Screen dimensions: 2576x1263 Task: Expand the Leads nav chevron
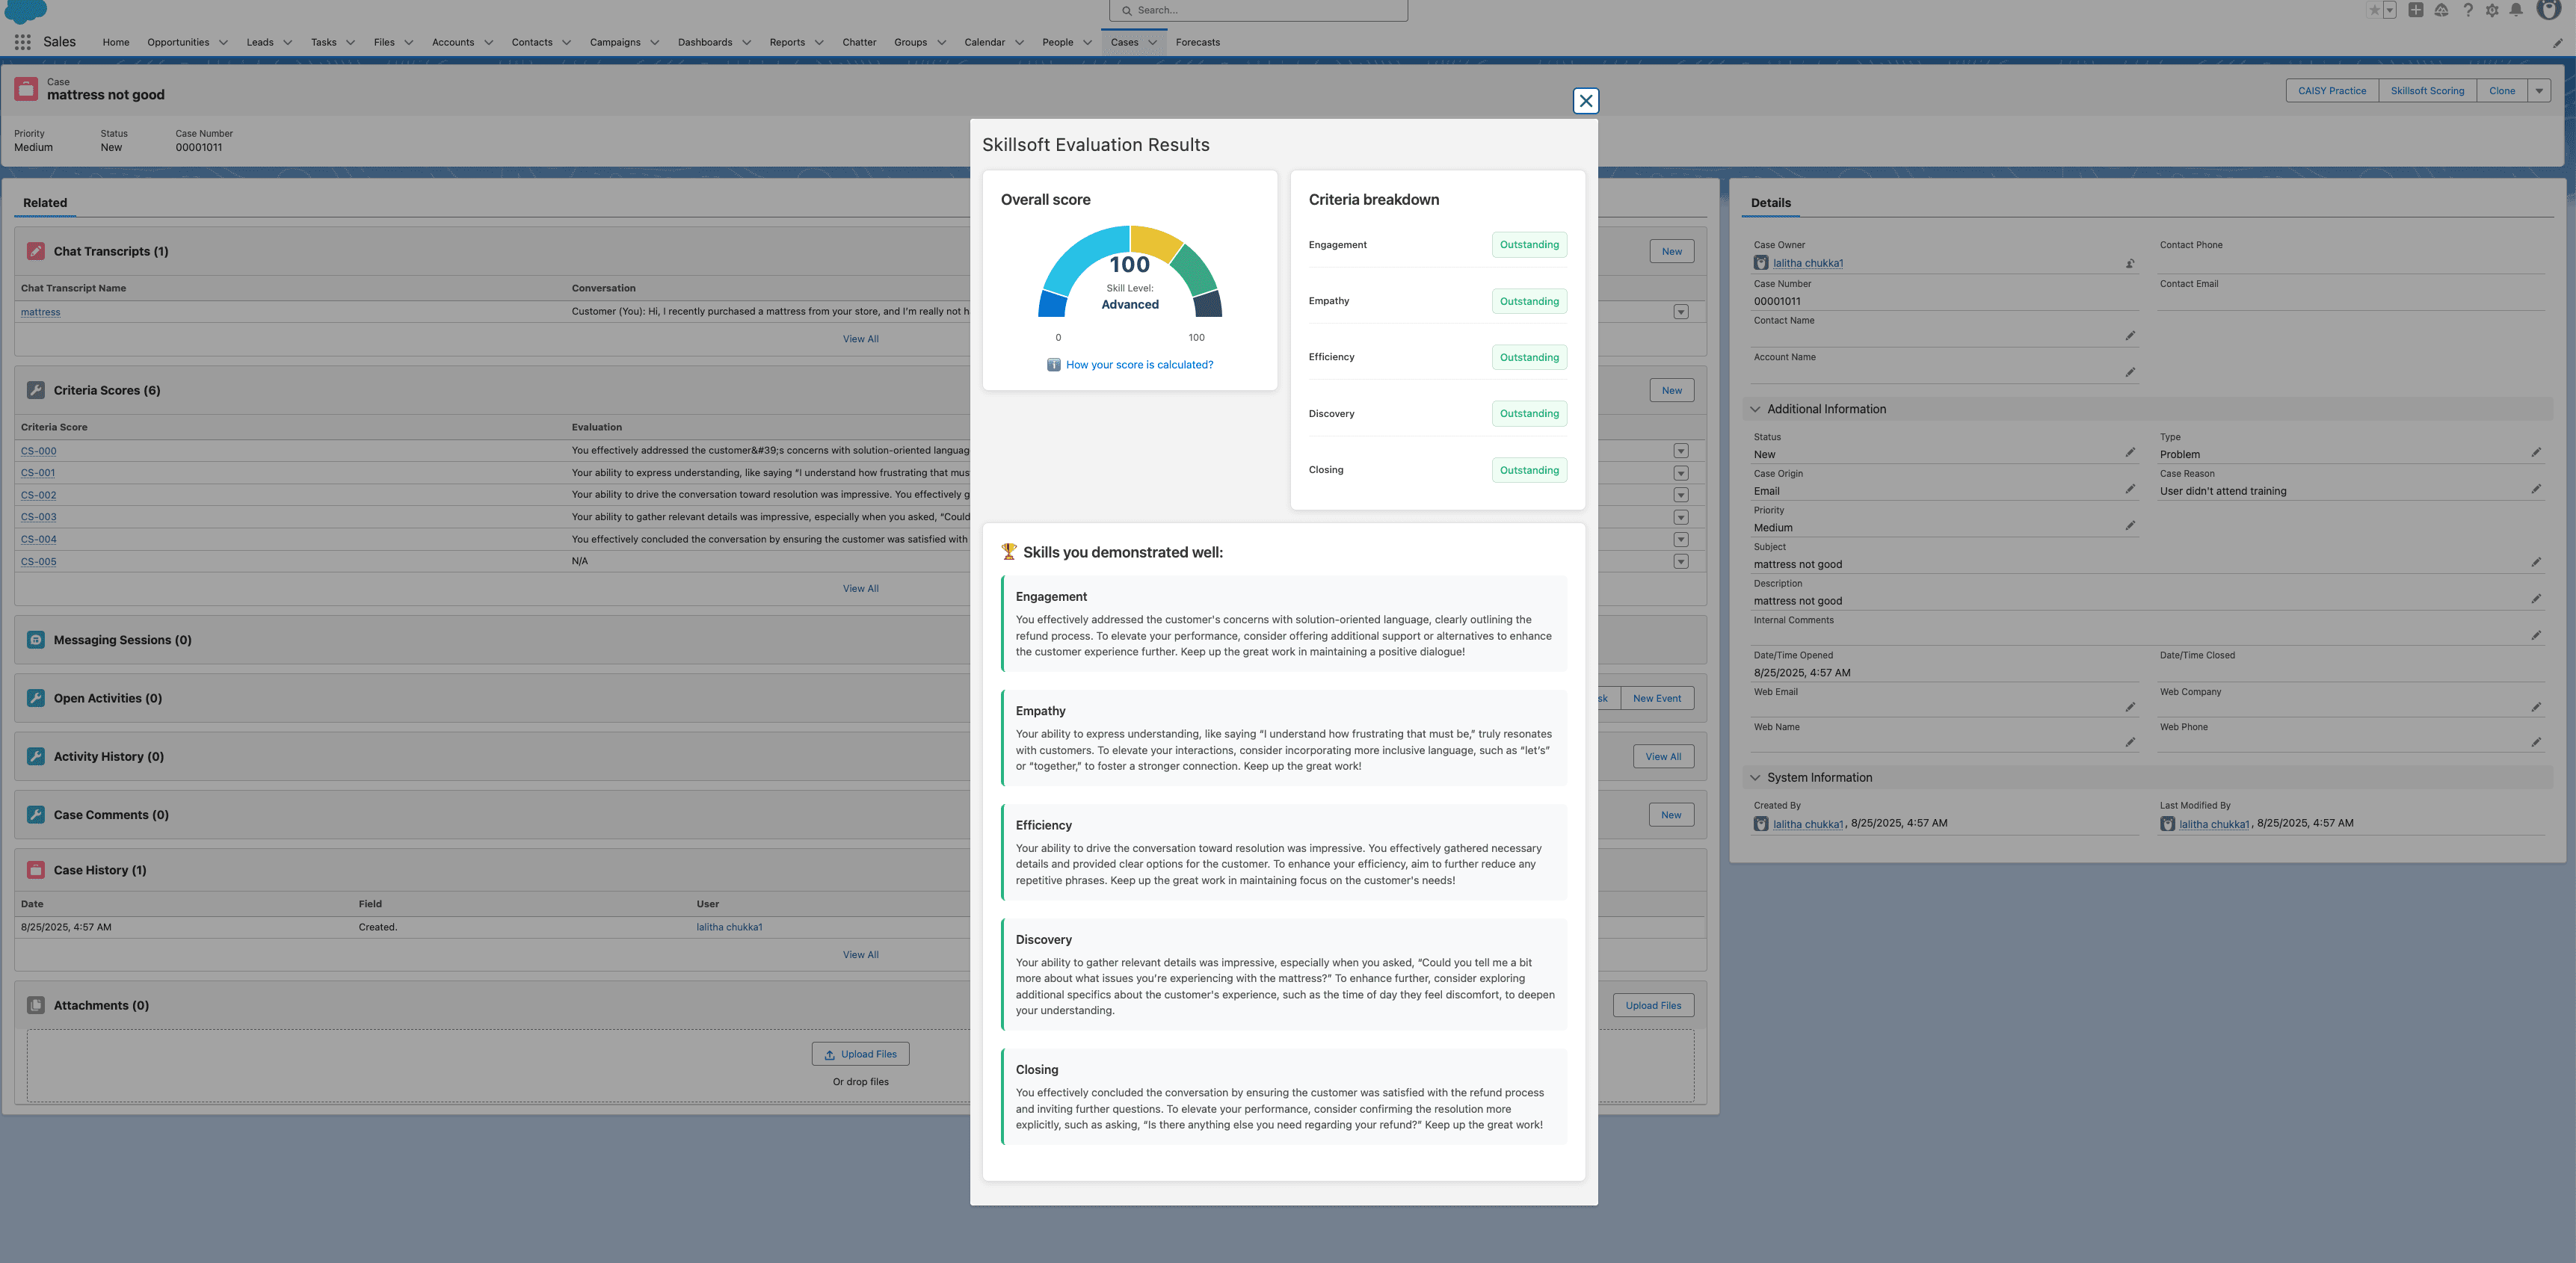click(288, 43)
